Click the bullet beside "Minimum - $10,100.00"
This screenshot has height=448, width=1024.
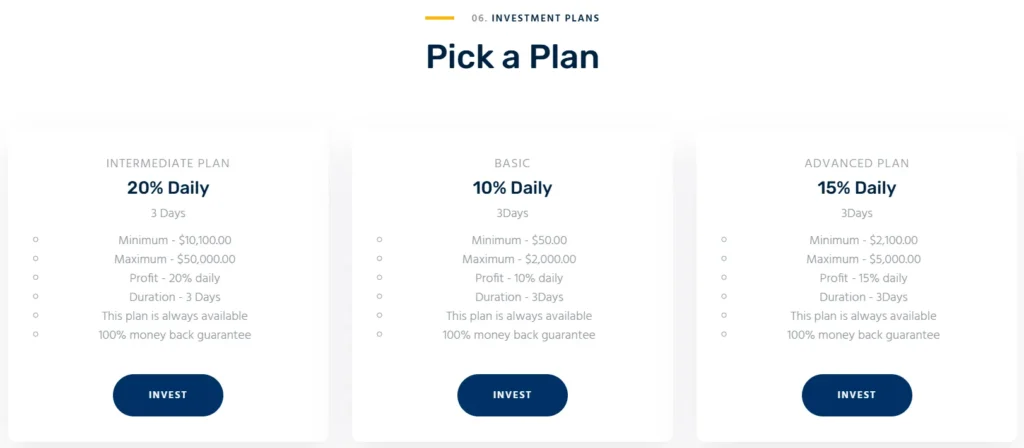point(35,240)
